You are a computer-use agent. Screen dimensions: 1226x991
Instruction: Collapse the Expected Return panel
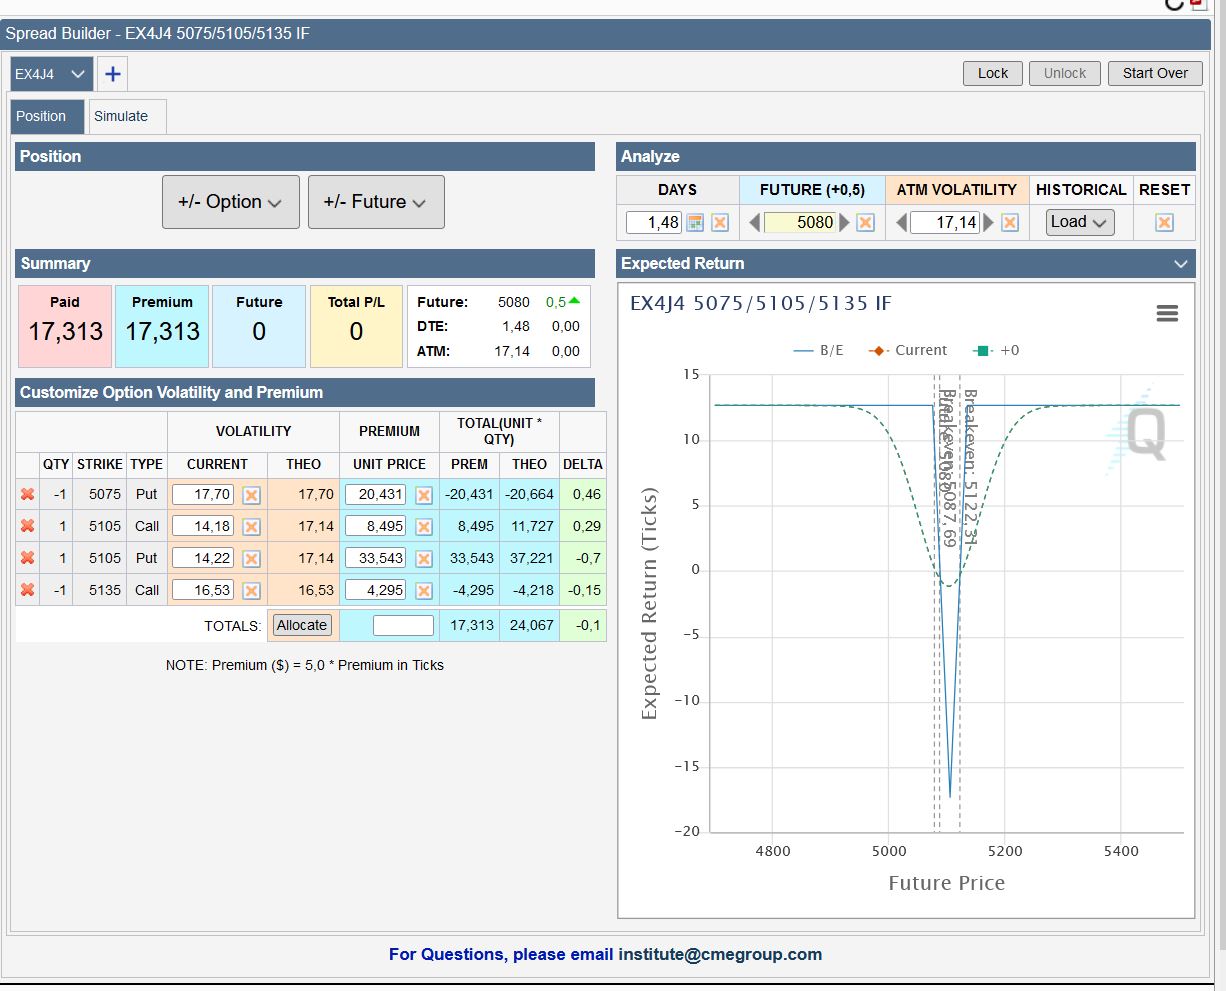pyautogui.click(x=1180, y=264)
